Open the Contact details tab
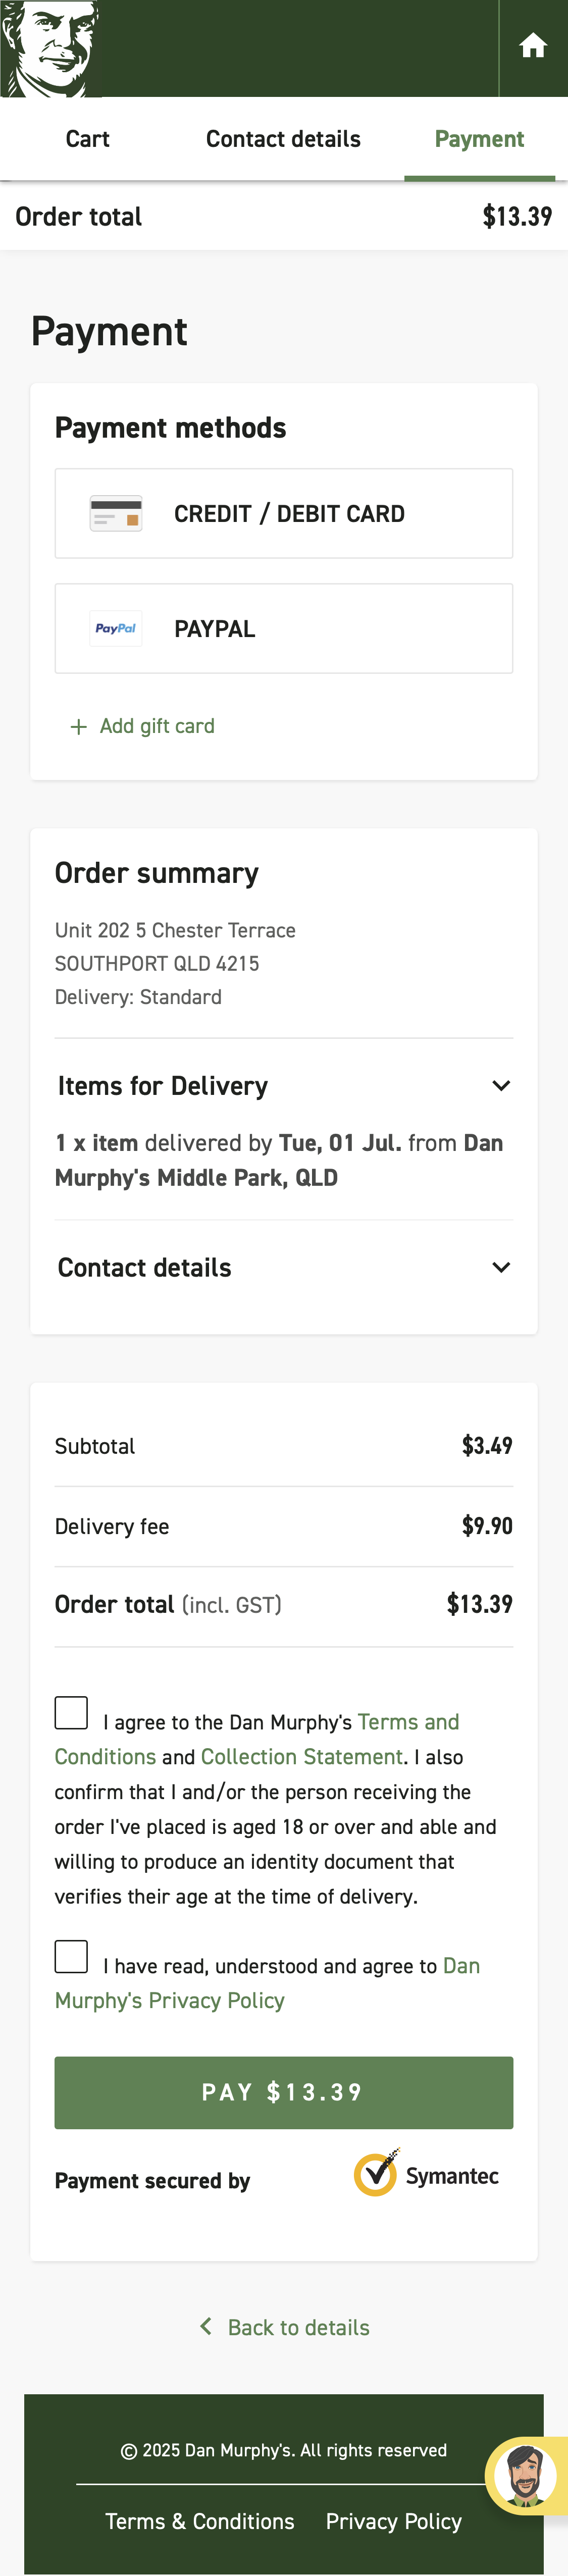The image size is (568, 2576). pyautogui.click(x=283, y=139)
